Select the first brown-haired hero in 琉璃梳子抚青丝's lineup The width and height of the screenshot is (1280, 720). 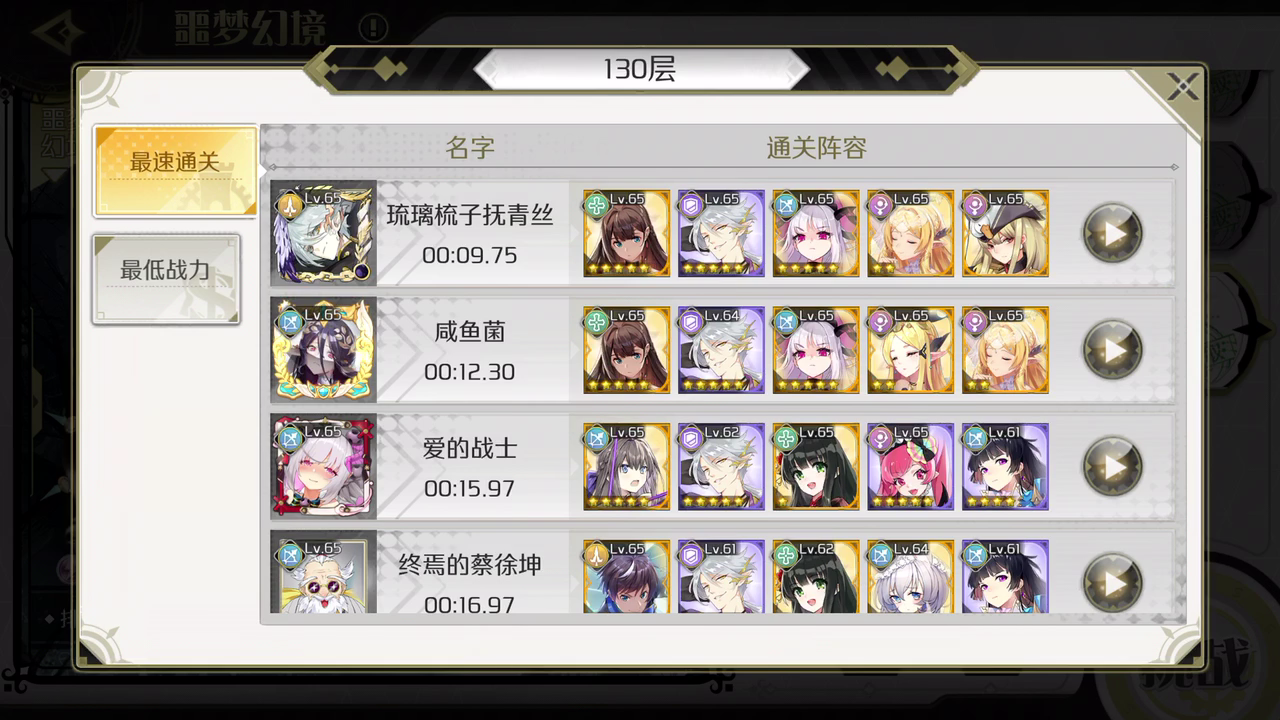(x=627, y=233)
